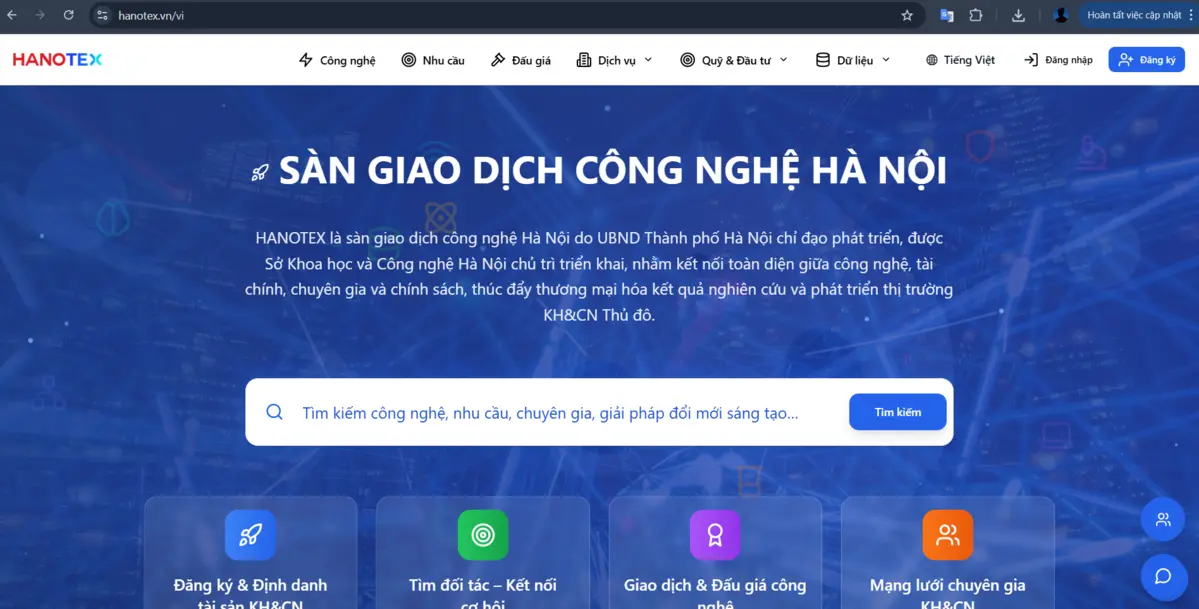Click the floating users circle button
Screen dimensions: 1199x609
click(x=1163, y=519)
